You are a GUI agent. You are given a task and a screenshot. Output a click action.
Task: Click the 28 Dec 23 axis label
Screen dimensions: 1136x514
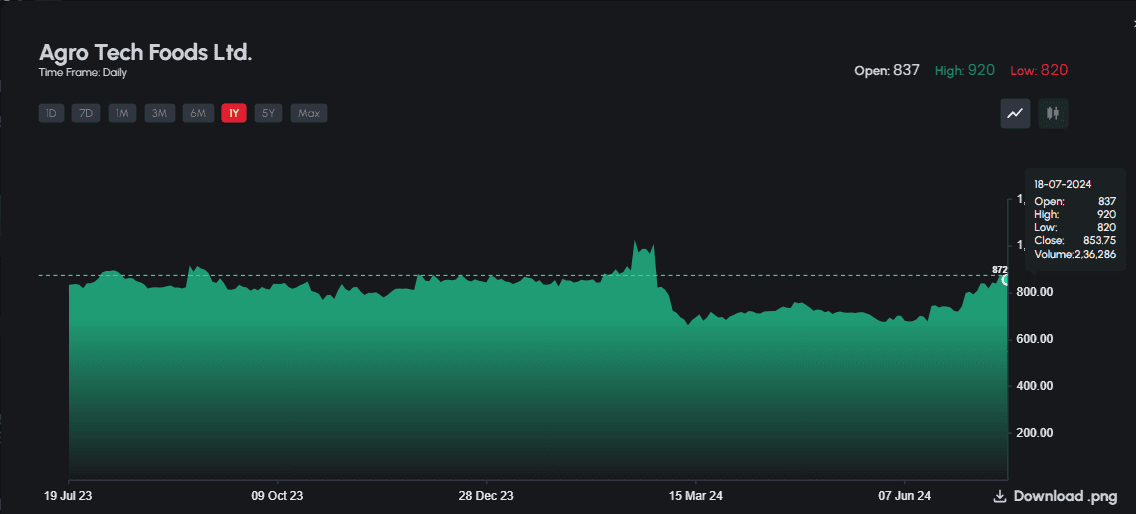pos(486,496)
